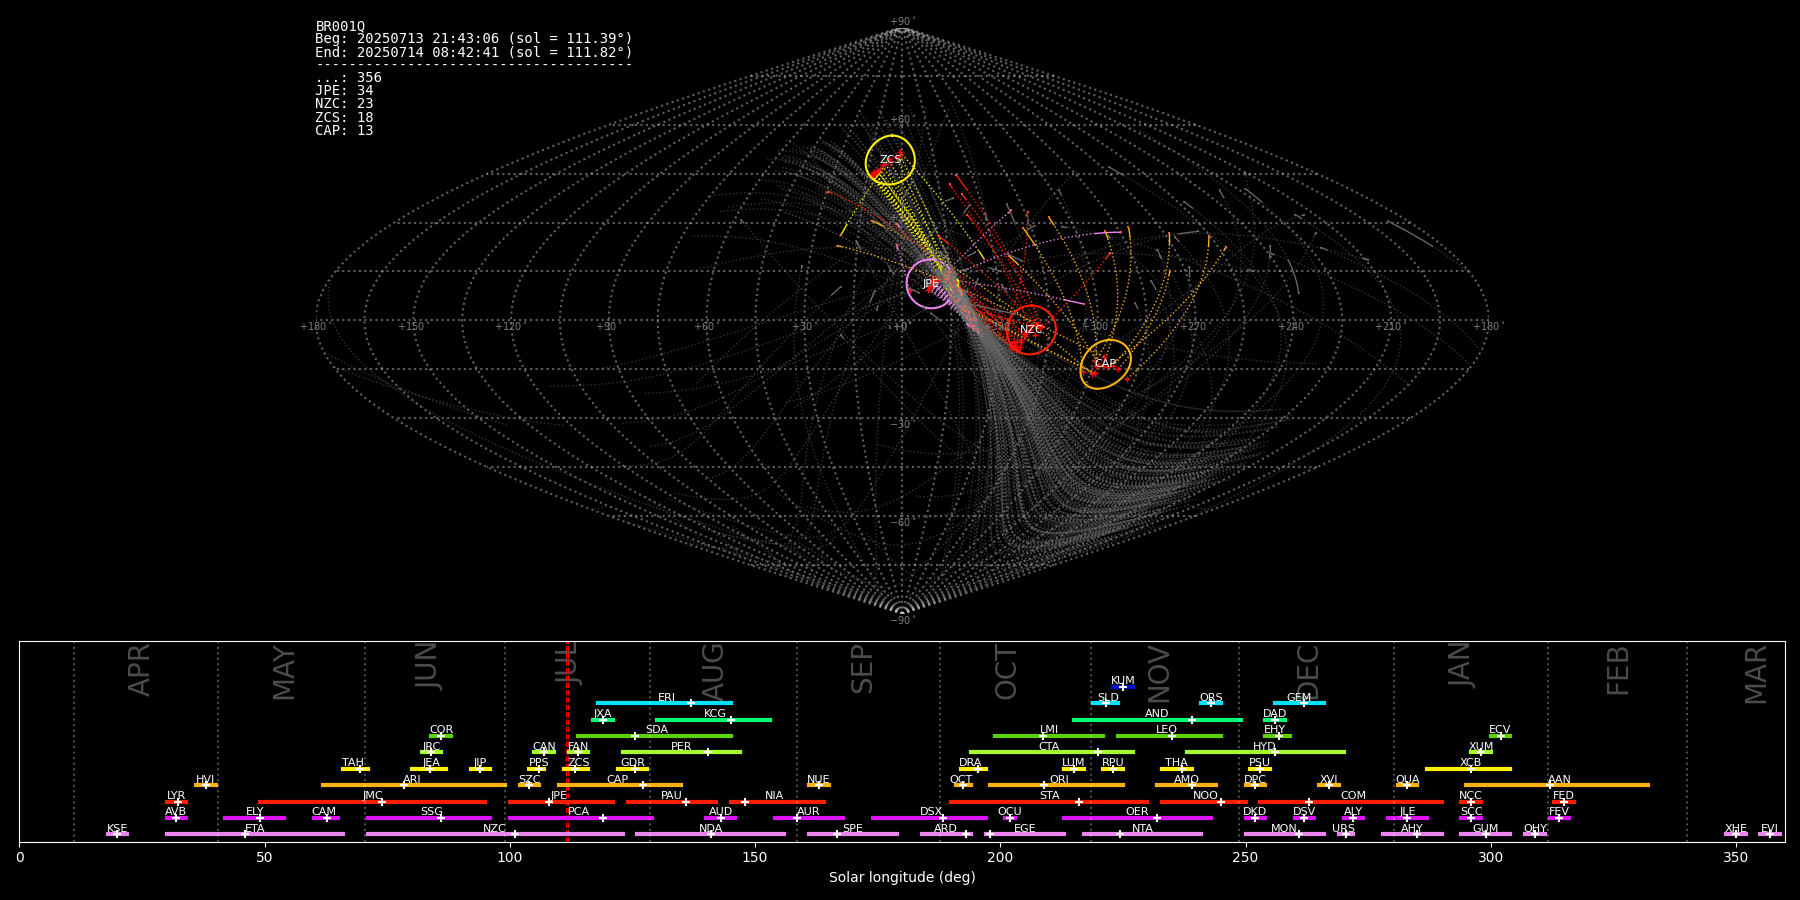1800x900 pixels.
Task: Click the APR month label in timeline
Action: [139, 670]
